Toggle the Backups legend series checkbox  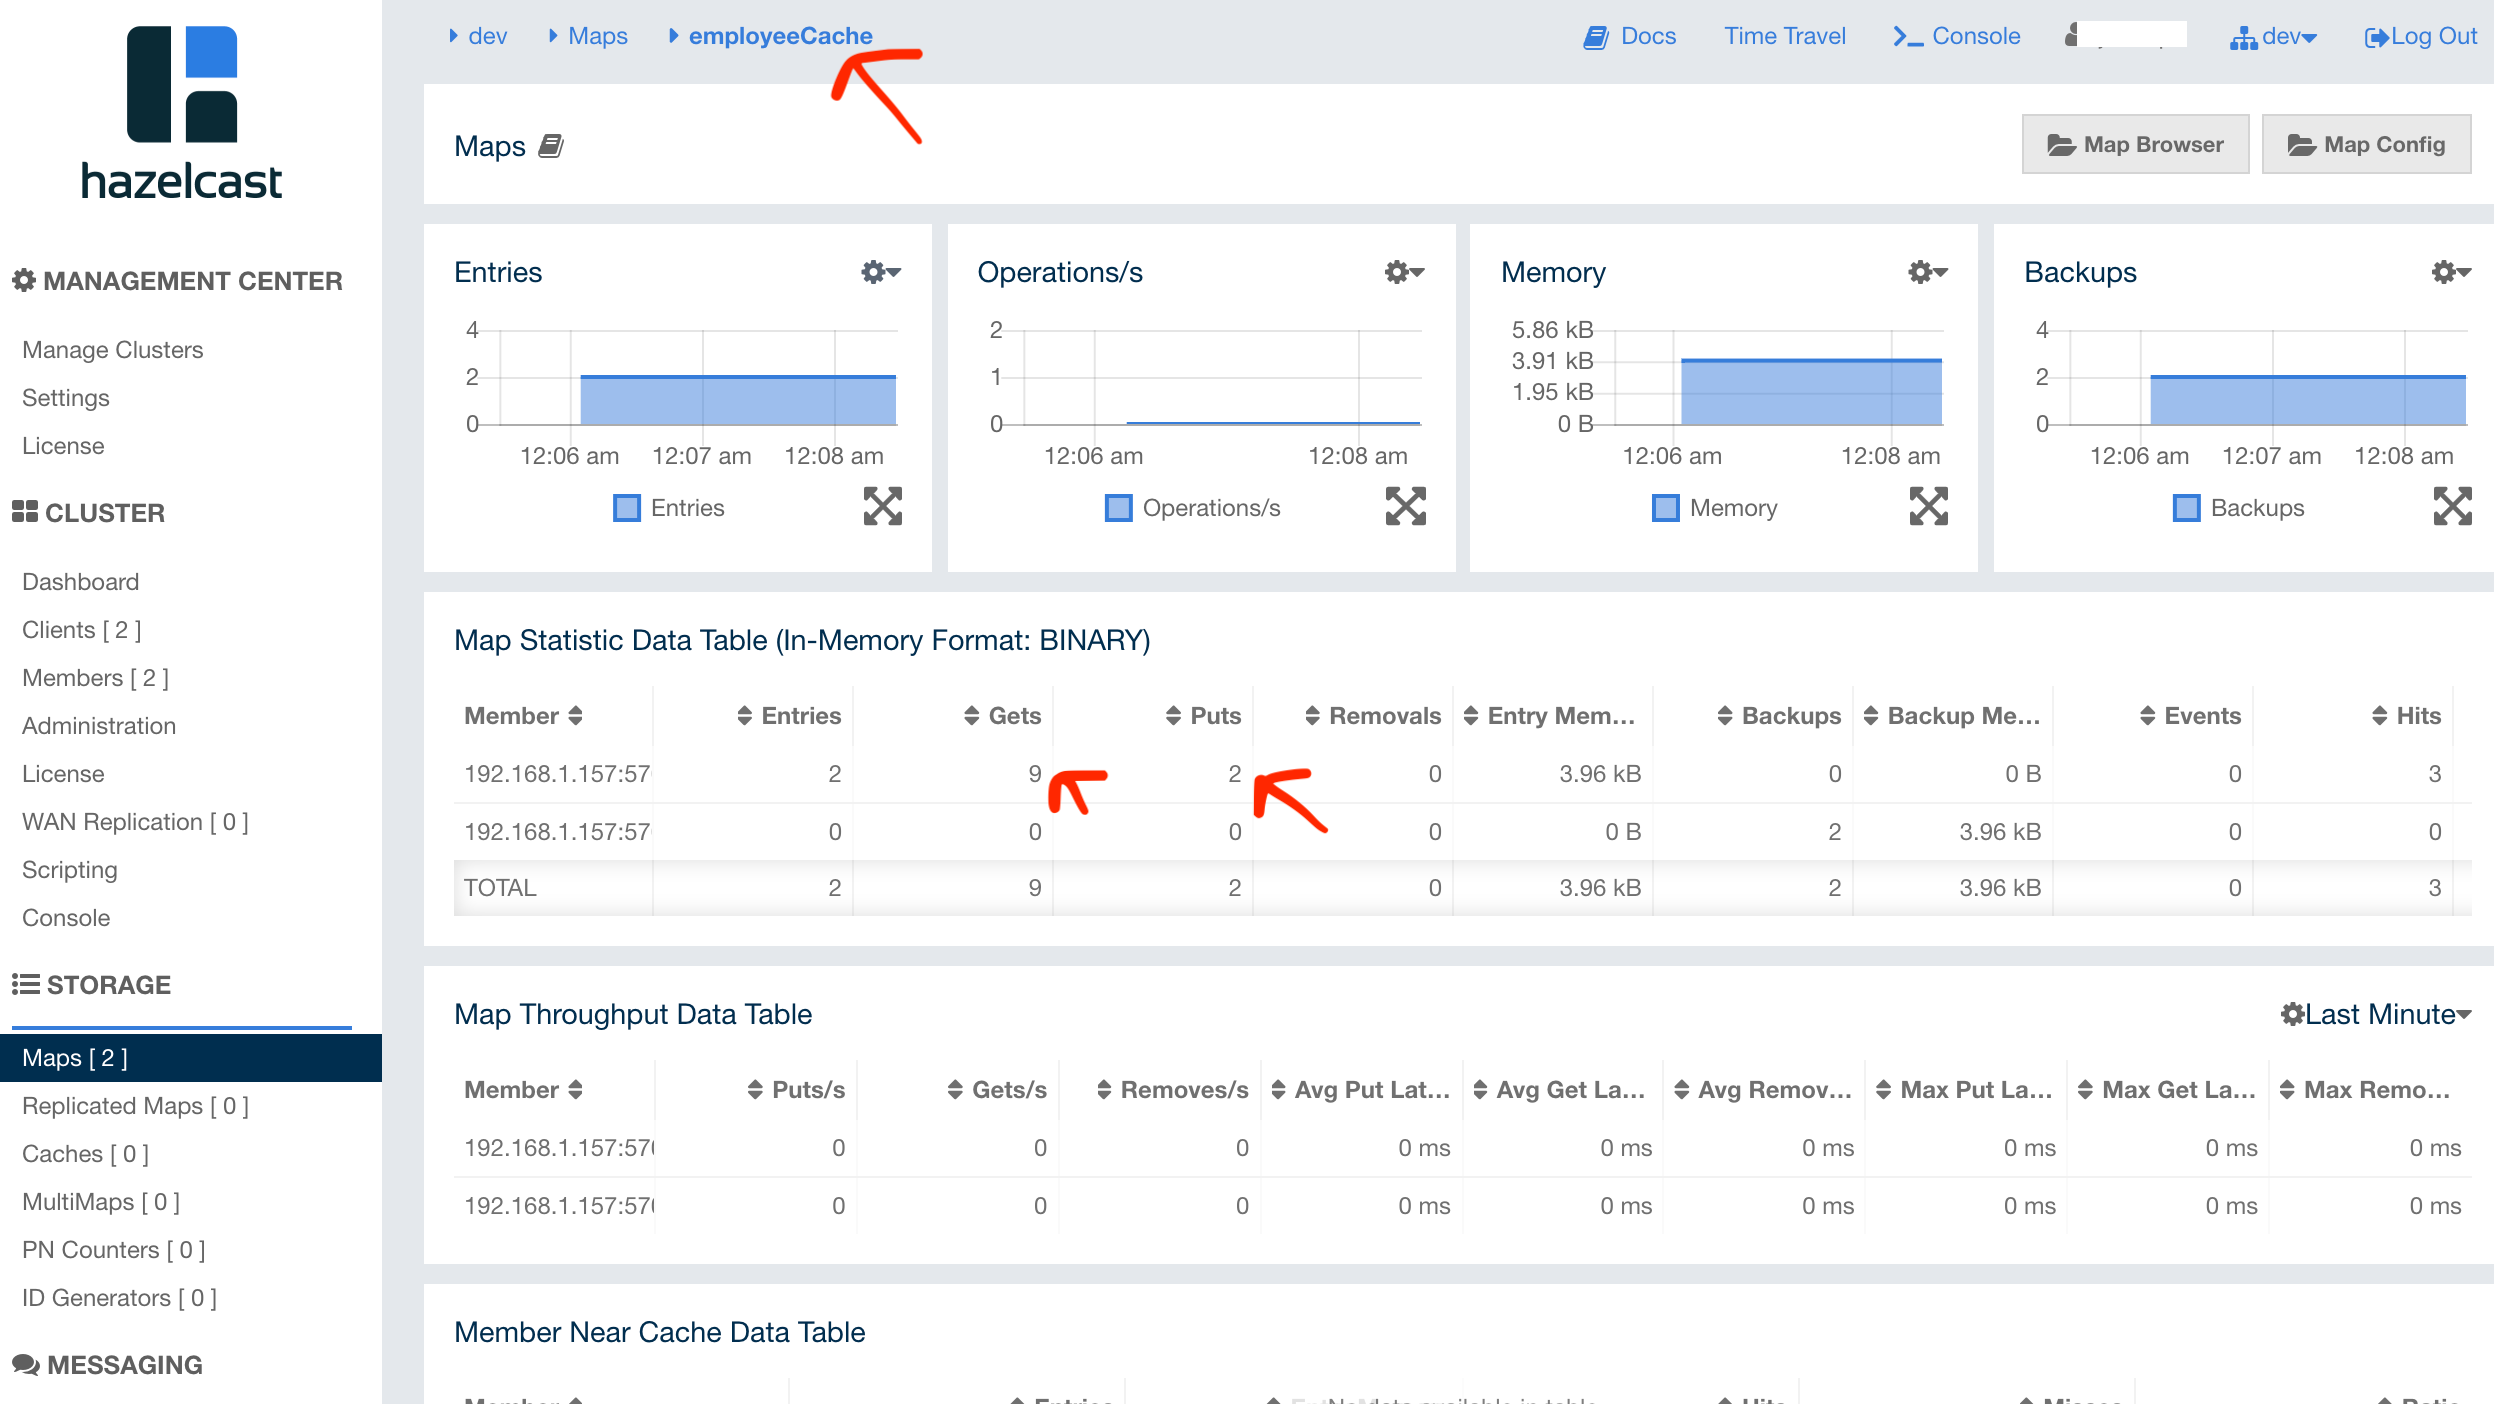coord(2187,508)
